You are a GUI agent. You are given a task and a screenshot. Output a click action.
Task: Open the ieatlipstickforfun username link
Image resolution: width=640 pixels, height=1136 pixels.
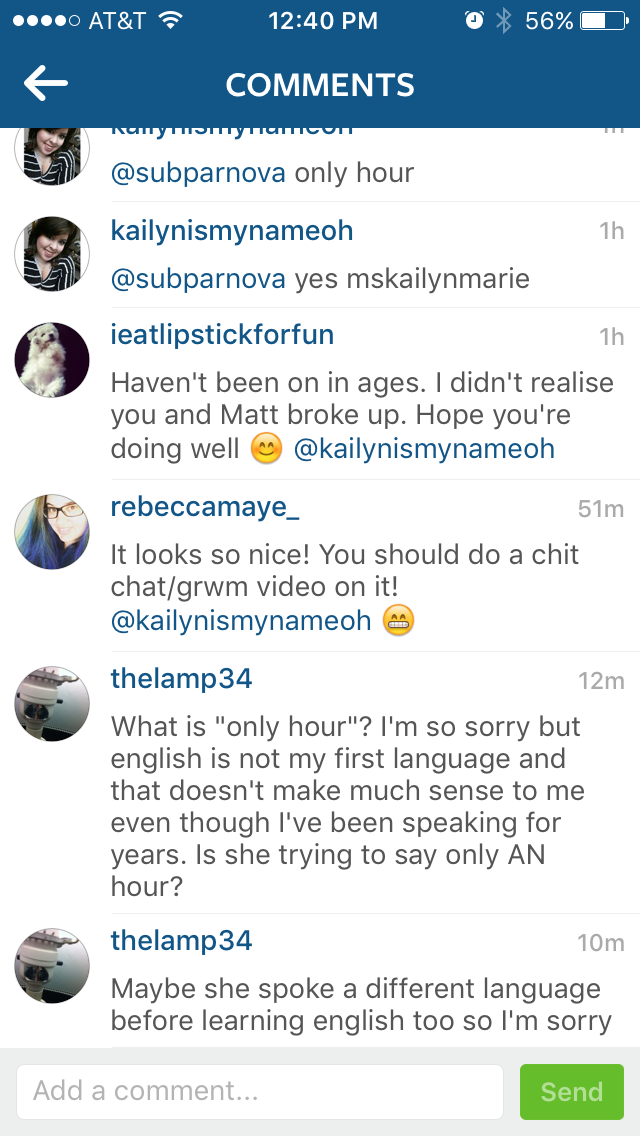223,335
